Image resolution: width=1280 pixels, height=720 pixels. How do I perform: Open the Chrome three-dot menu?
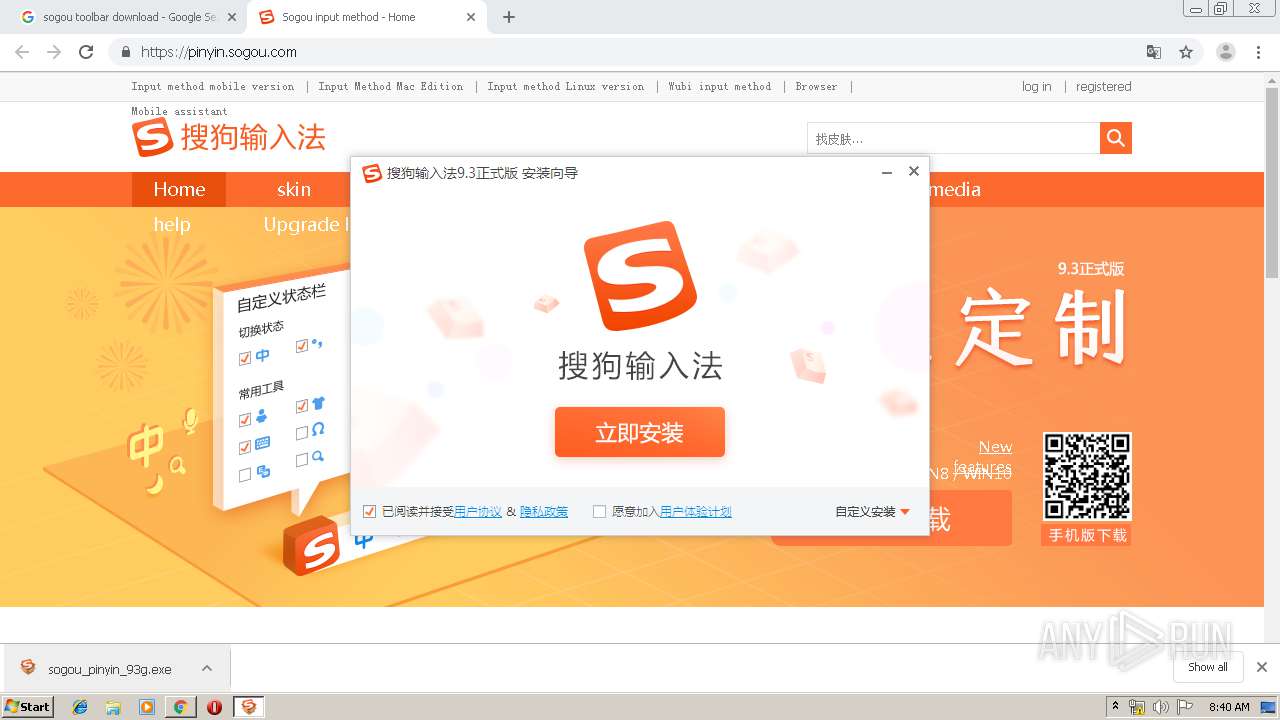(x=1258, y=52)
